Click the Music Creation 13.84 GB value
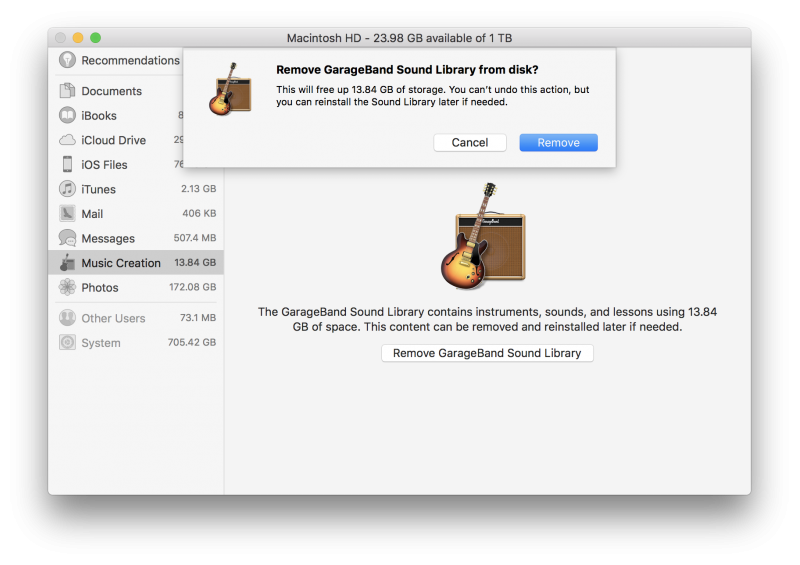 click(x=195, y=262)
